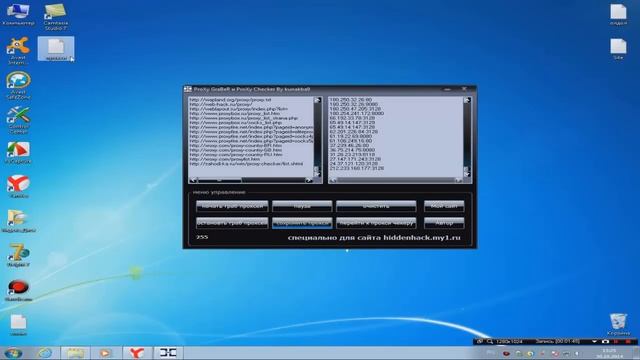Switch to the proxy grabber taskbar button
Screen dimensions: 640x360
coord(168,353)
